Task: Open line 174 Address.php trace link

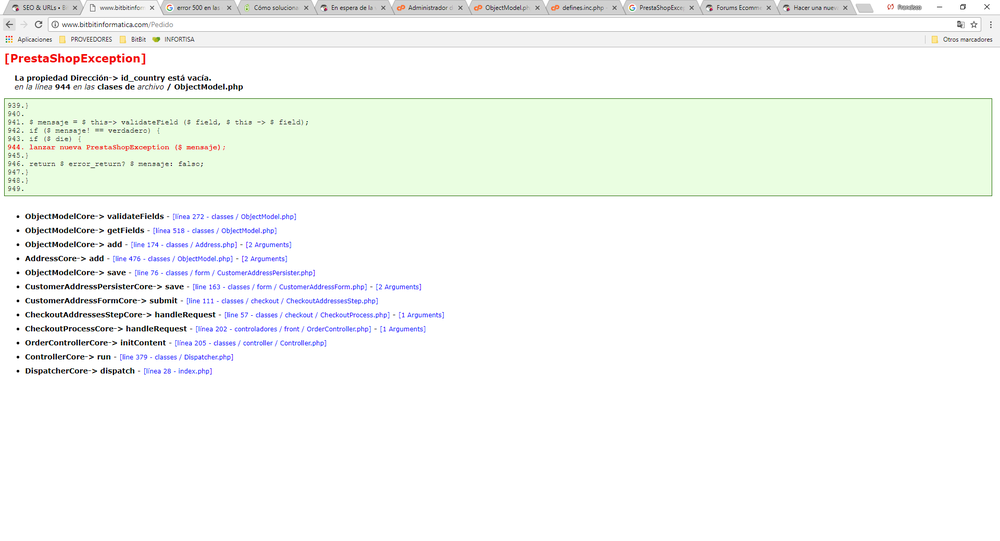Action: pos(184,245)
